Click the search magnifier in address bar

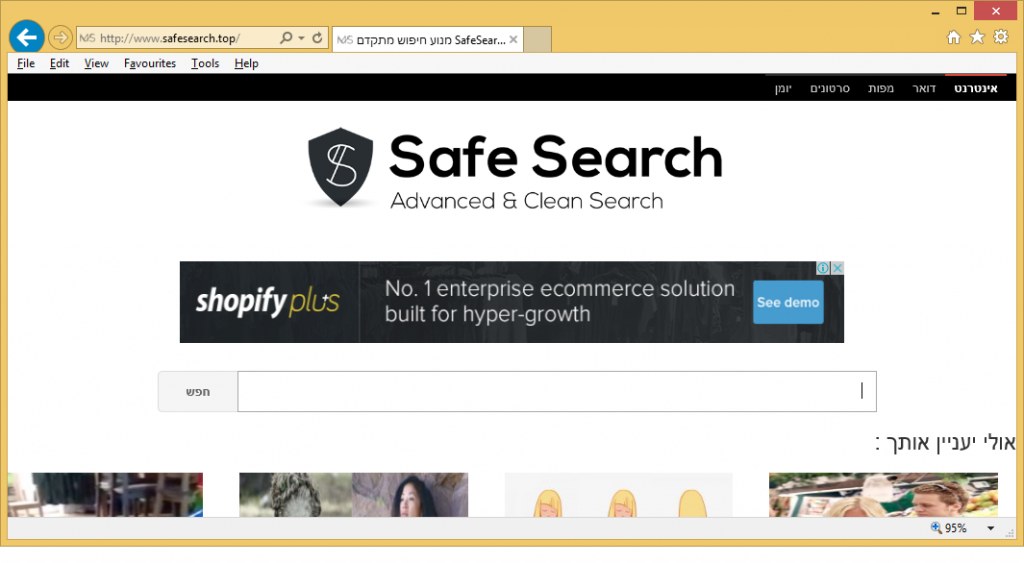click(x=285, y=38)
